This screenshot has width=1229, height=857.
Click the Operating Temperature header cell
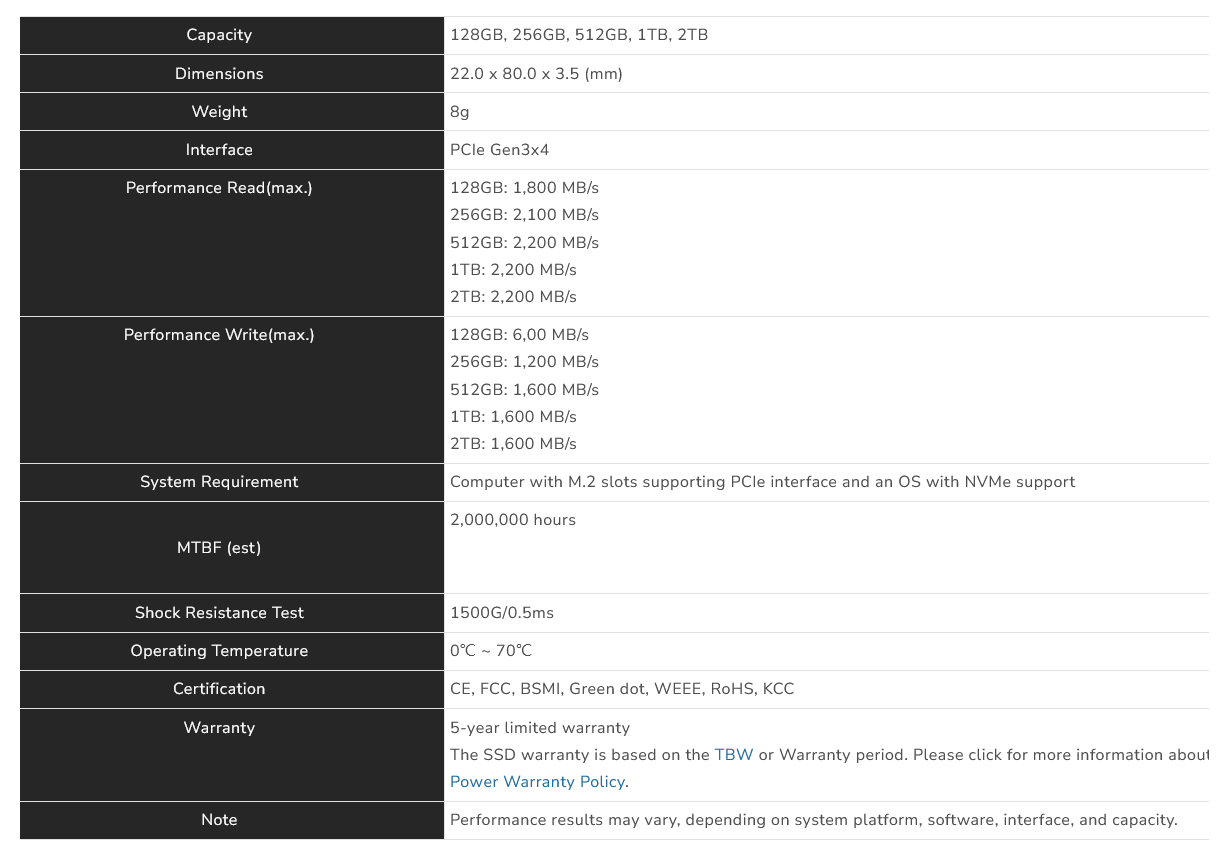(x=219, y=651)
